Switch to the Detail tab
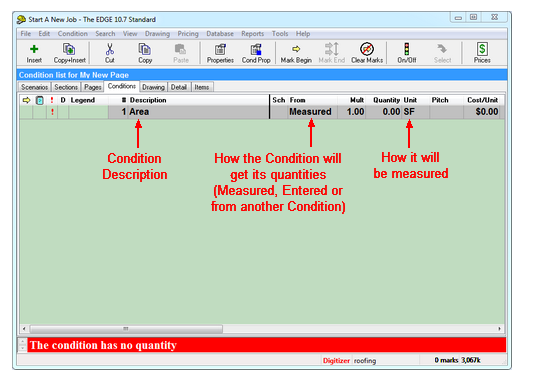The height and width of the screenshot is (377, 534). tap(179, 87)
